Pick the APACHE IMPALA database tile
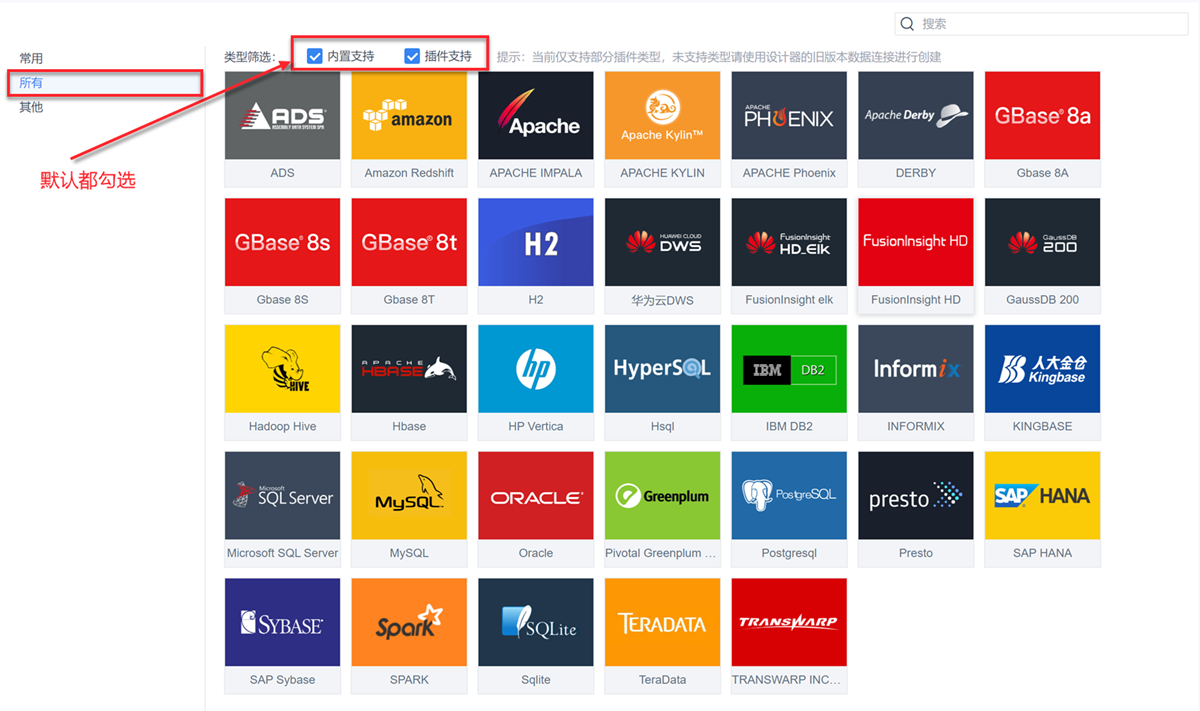 536,129
